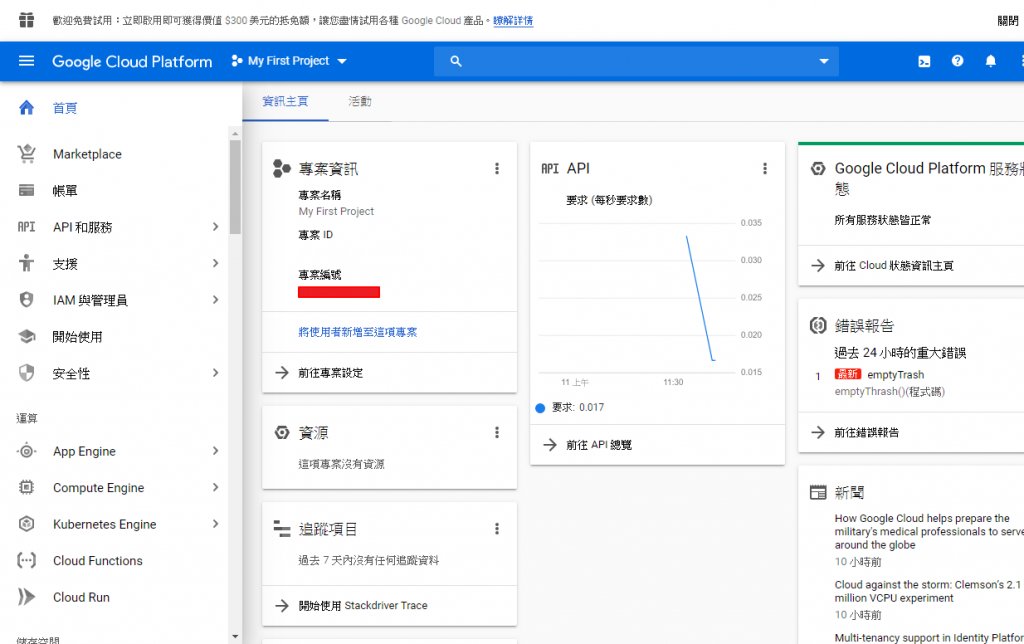The image size is (1024, 644).
Task: Open the 專案資訊 card options menu
Action: pos(497,169)
